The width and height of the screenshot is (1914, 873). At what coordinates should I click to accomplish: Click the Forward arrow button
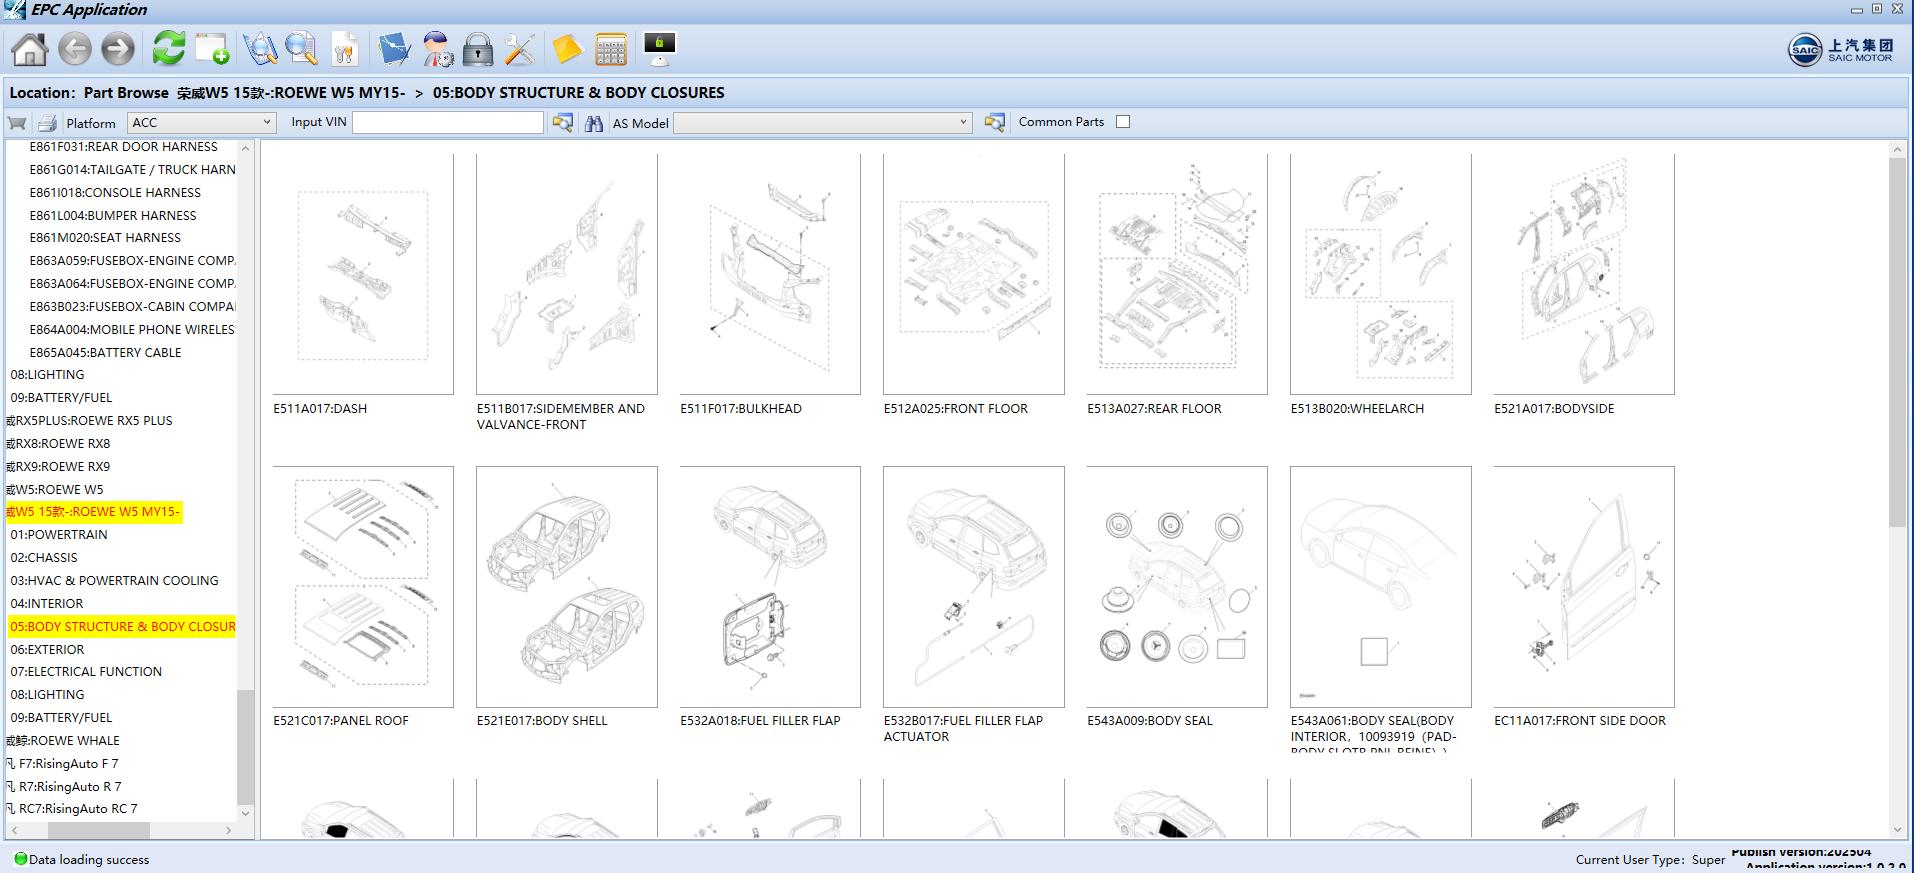pos(118,49)
